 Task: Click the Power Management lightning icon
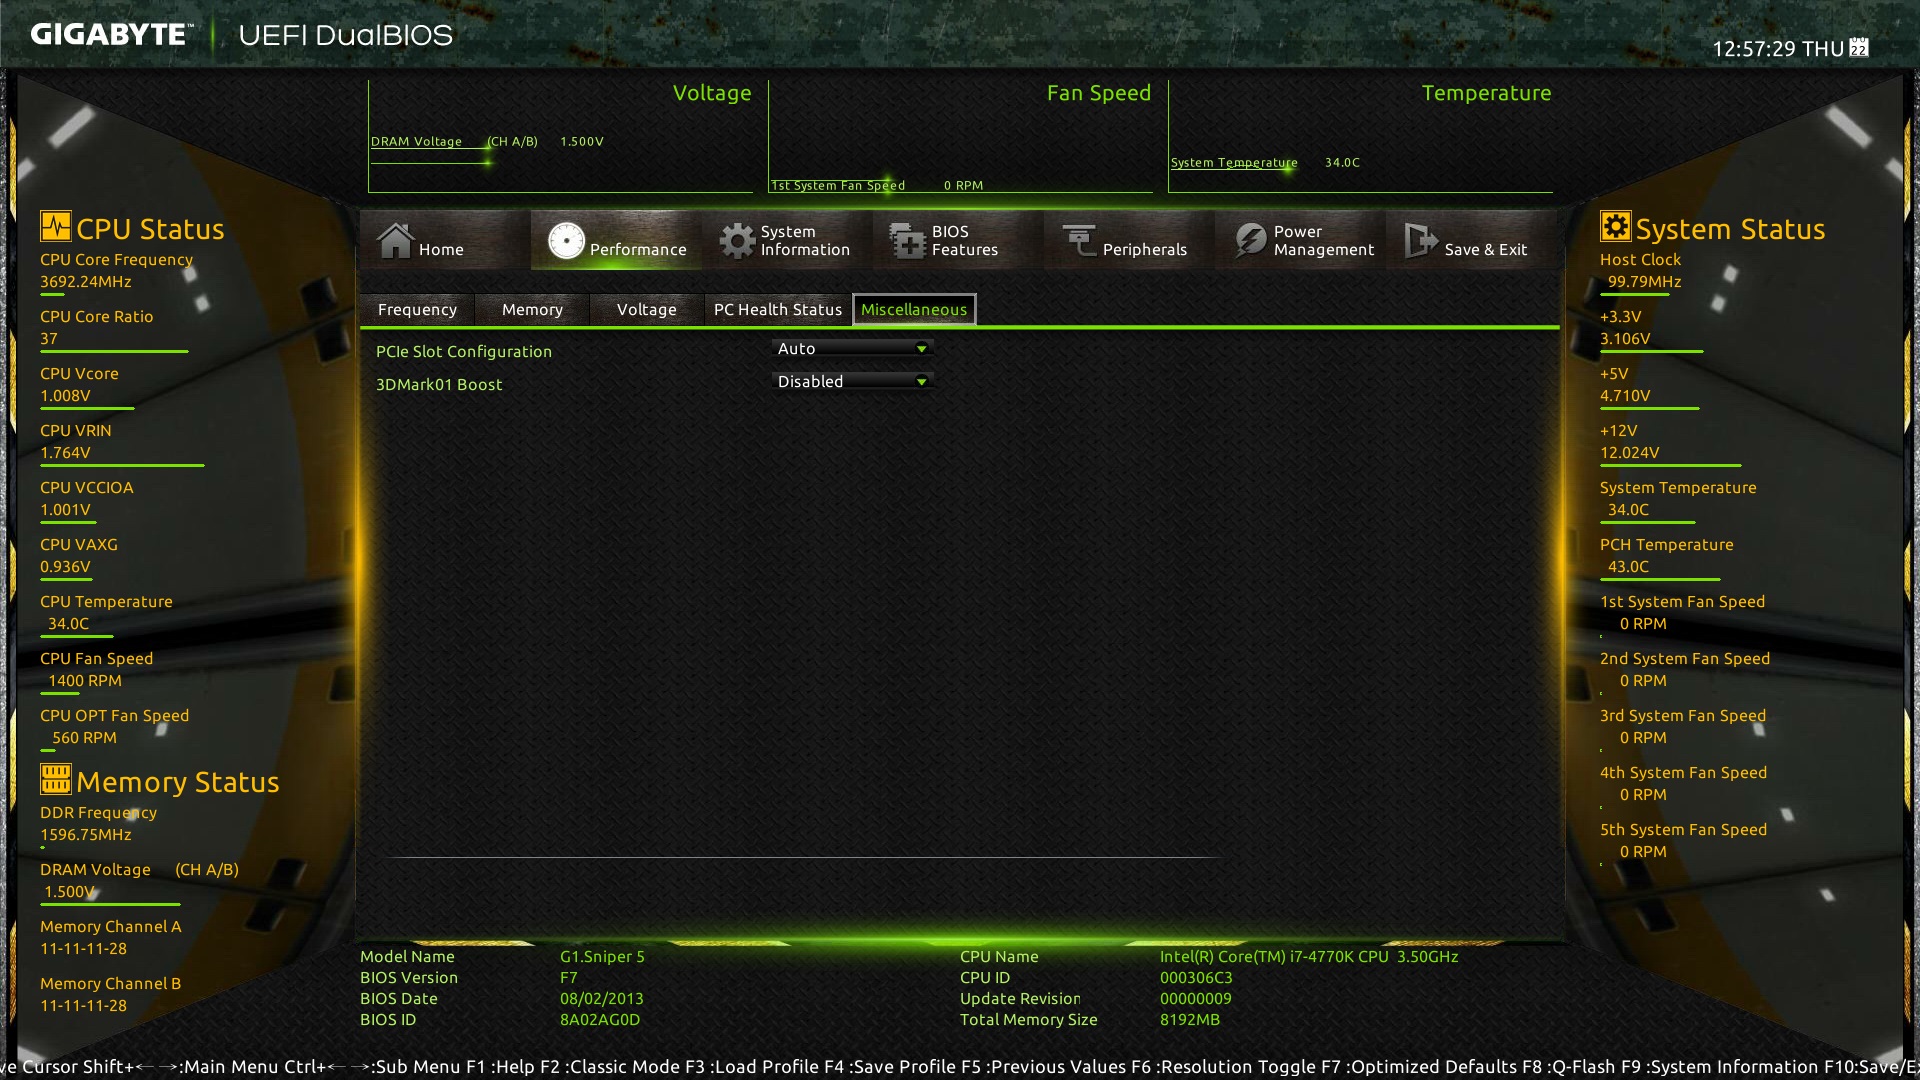(1250, 241)
